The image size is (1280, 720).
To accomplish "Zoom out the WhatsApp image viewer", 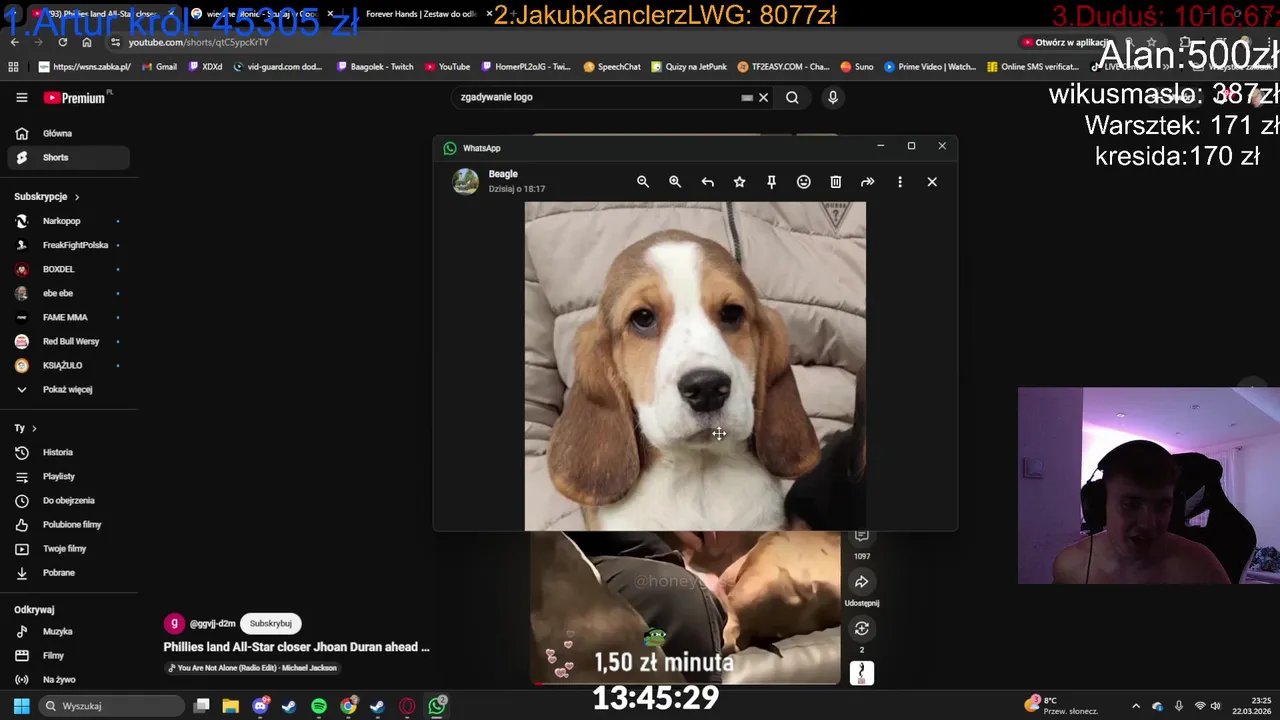I will [643, 182].
